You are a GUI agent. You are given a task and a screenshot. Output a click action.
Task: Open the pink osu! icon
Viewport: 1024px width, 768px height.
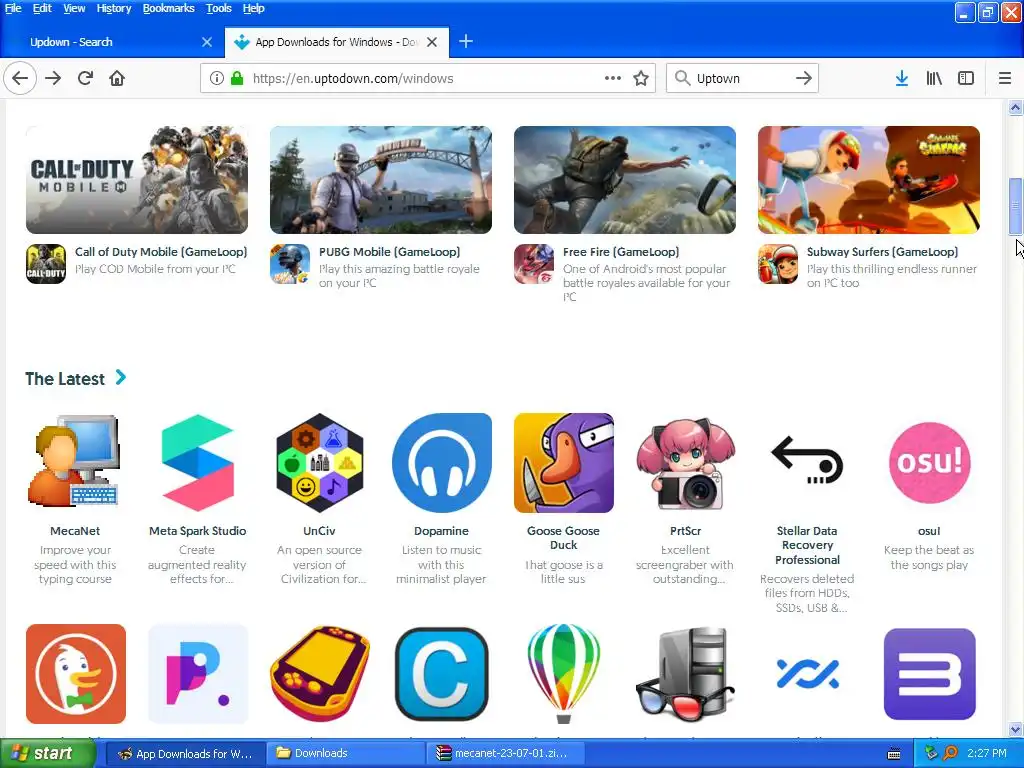tap(929, 462)
